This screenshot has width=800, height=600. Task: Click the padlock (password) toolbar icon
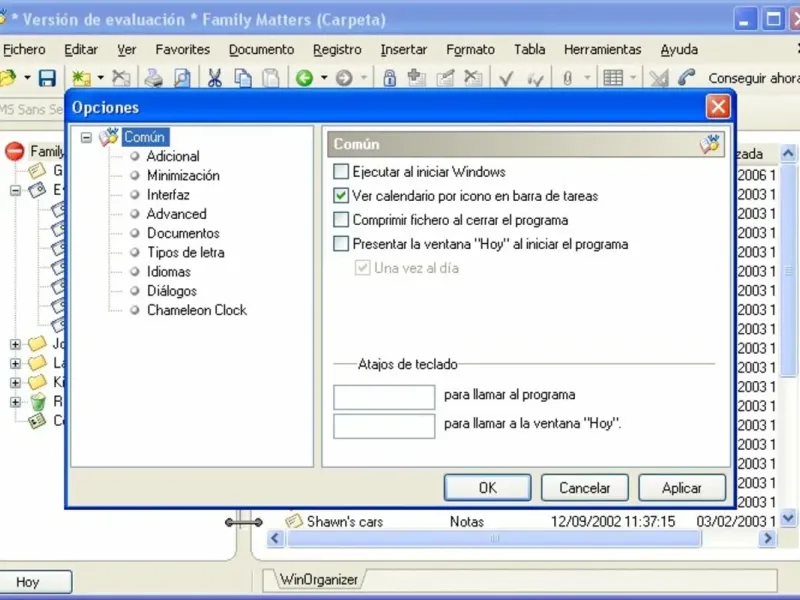point(389,78)
